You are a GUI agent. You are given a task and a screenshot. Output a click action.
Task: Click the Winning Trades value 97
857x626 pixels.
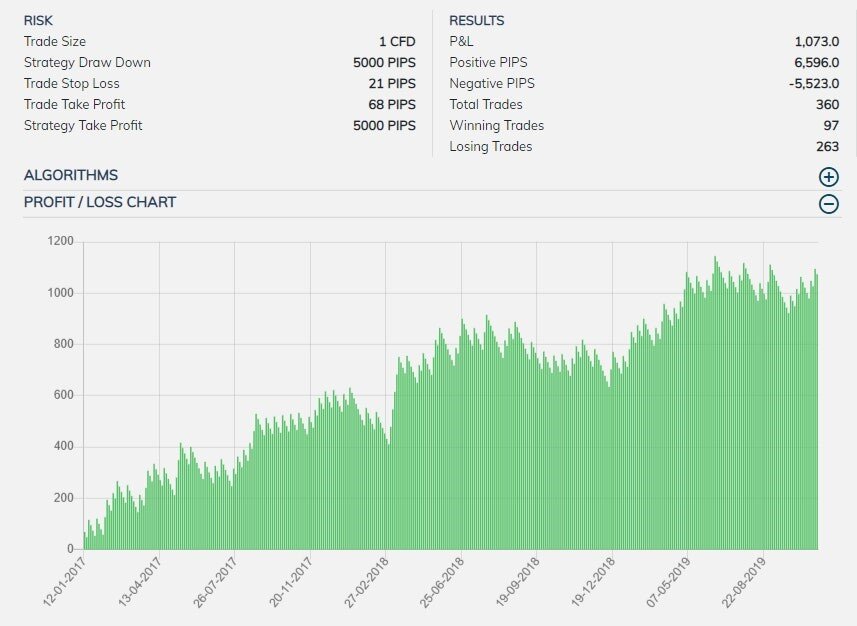pos(831,126)
